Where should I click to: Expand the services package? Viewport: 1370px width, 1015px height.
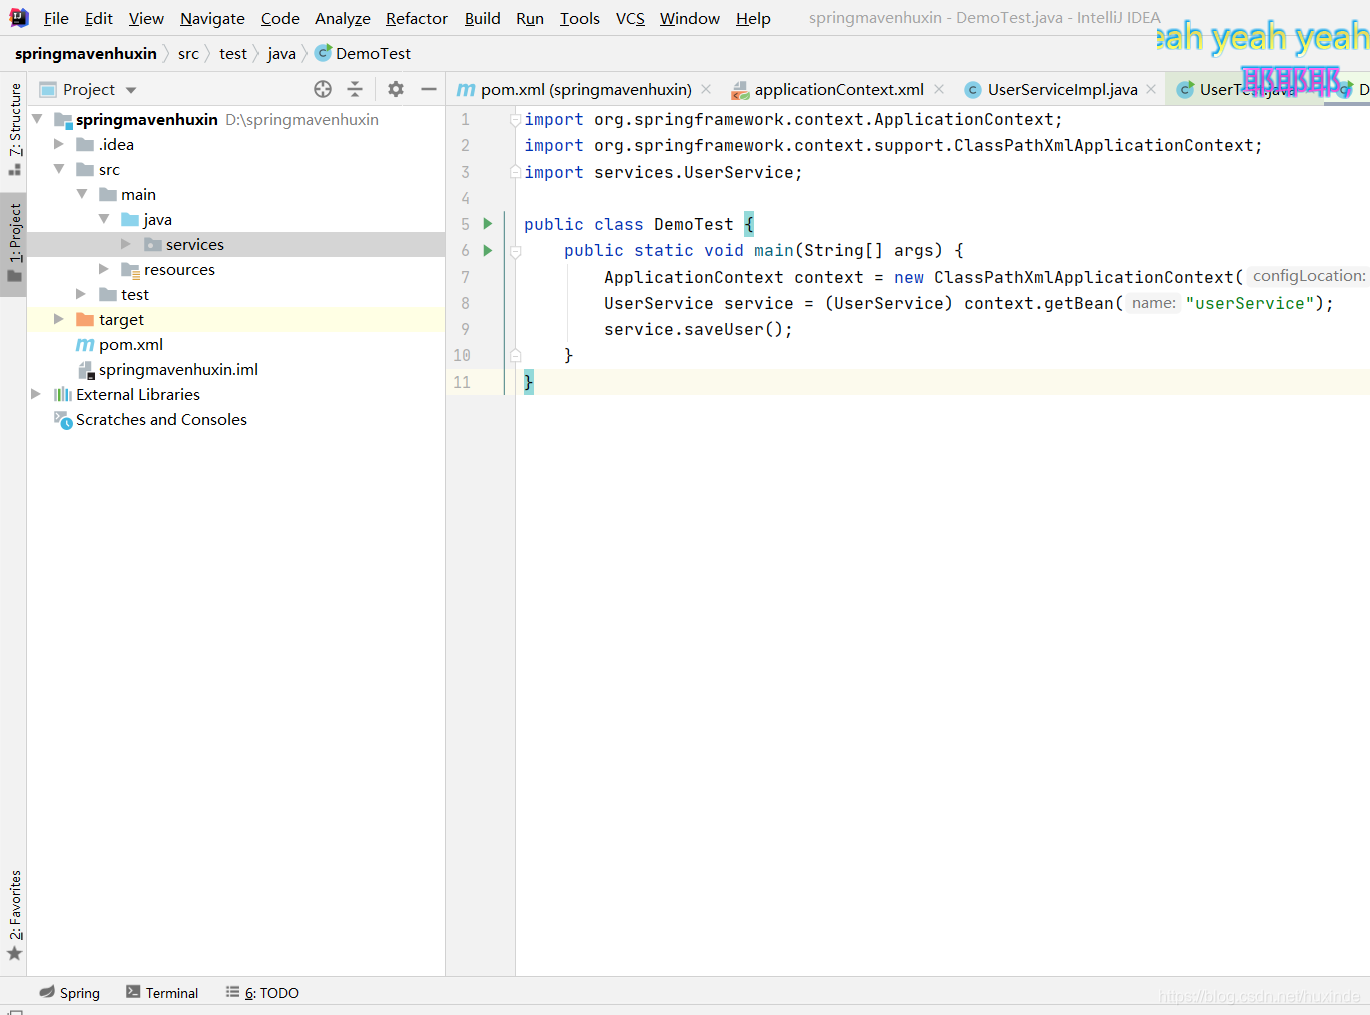(x=126, y=244)
